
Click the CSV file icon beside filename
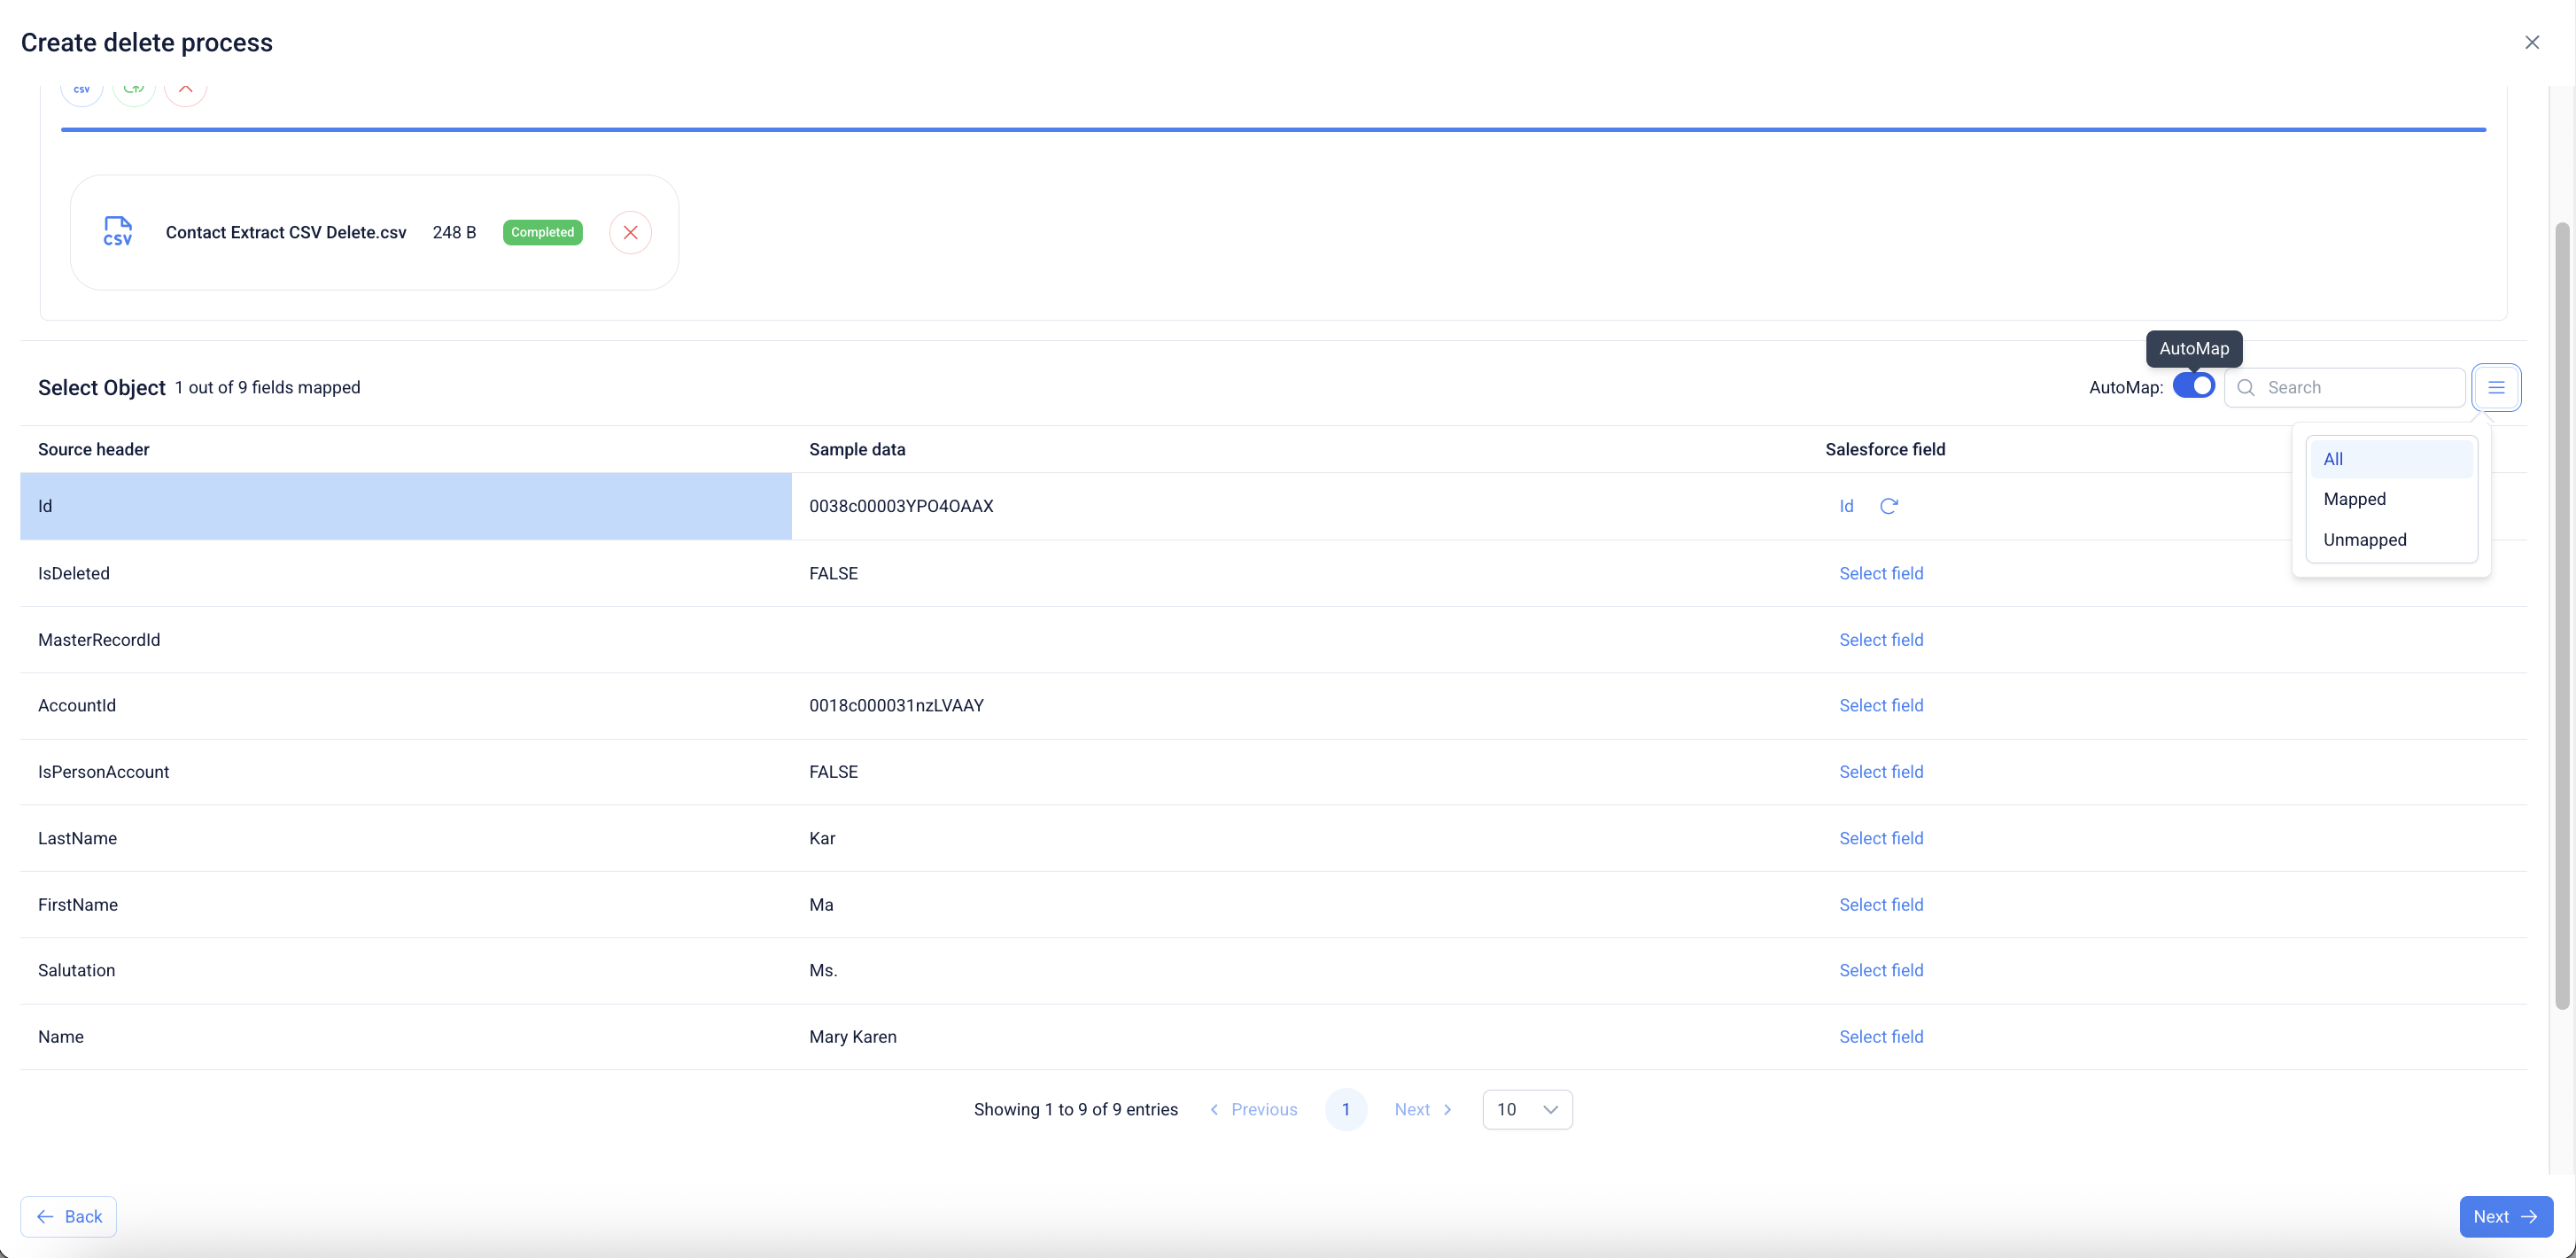coord(118,232)
